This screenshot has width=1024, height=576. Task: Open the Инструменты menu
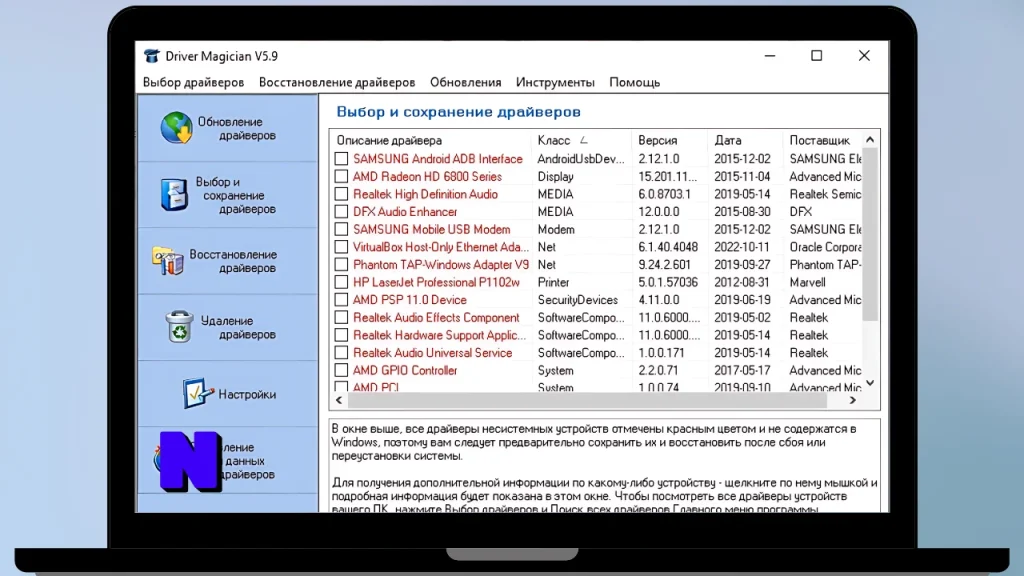coord(555,82)
